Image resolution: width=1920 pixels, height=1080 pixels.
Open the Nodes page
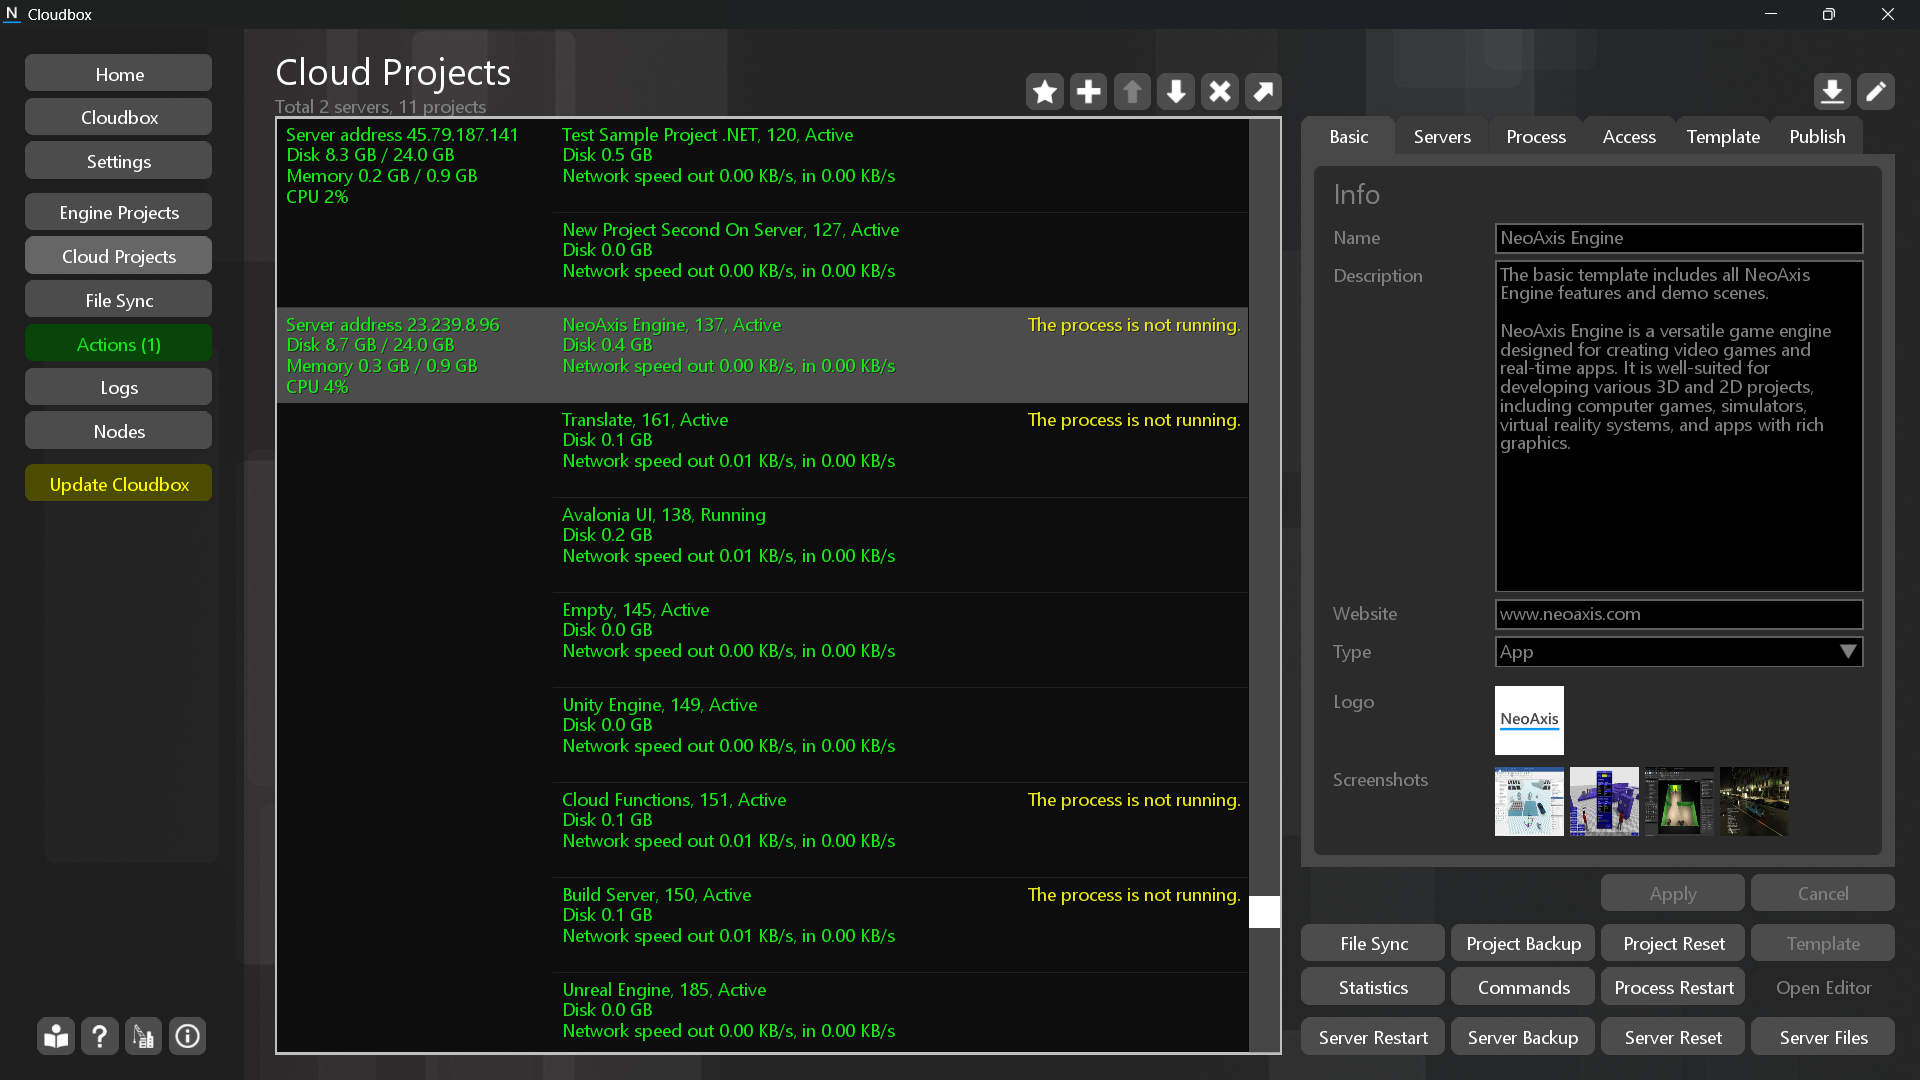pyautogui.click(x=119, y=431)
